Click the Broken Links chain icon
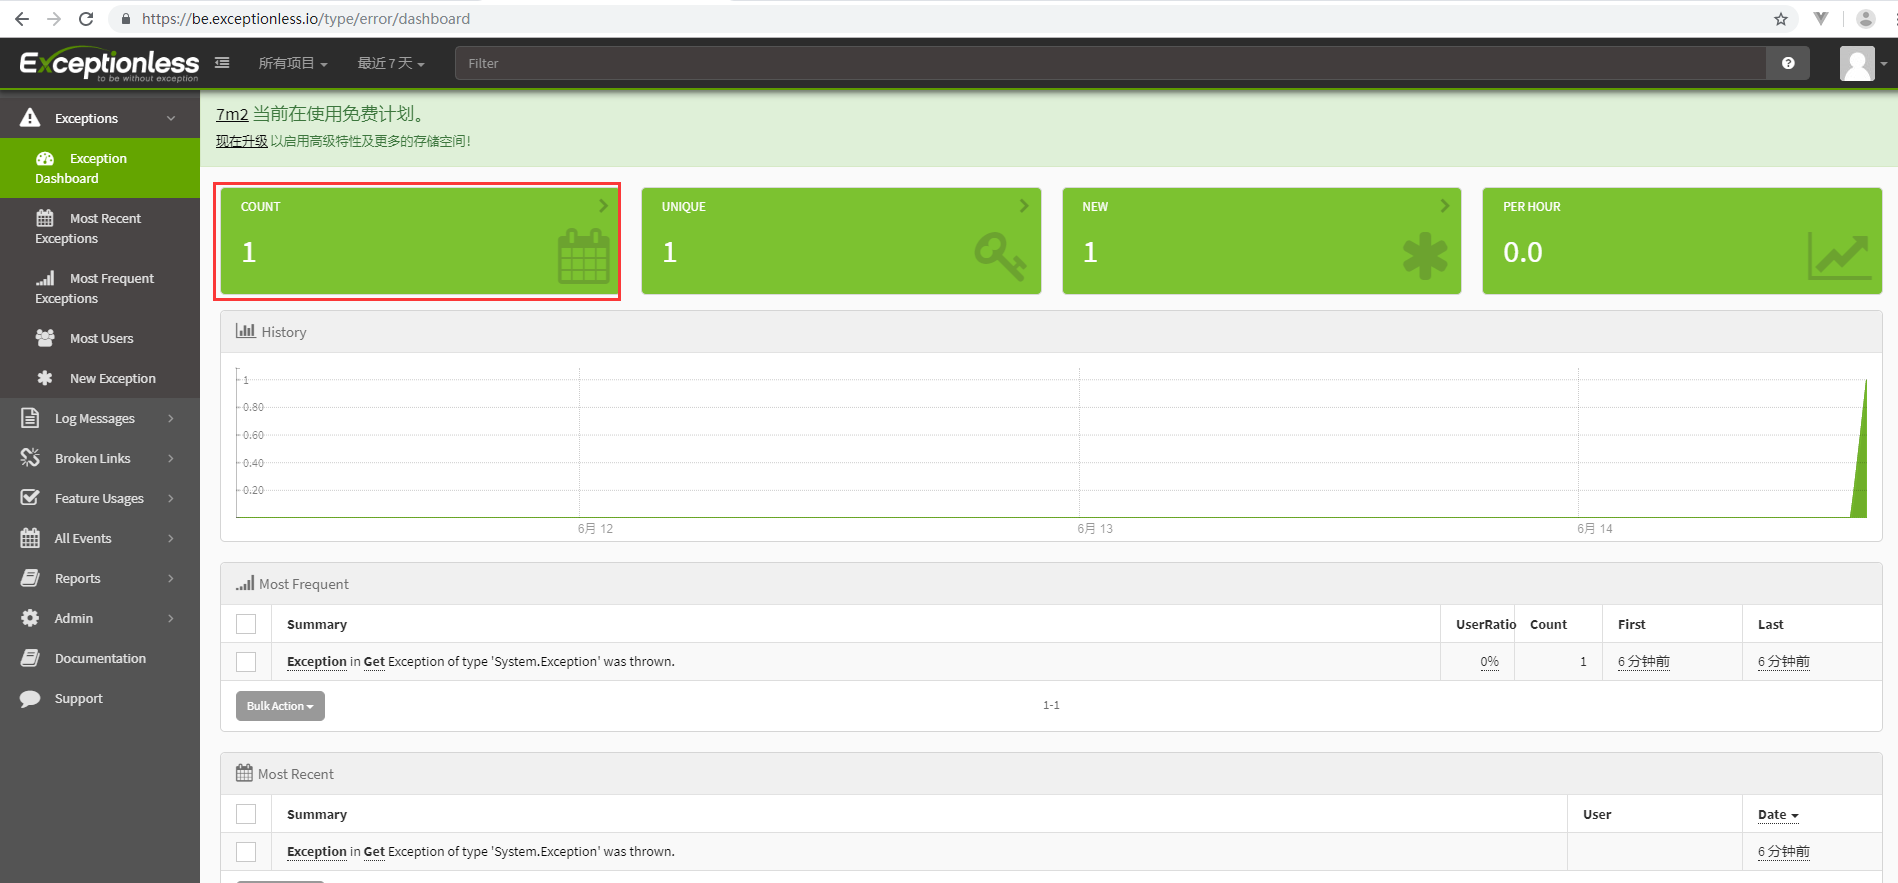The height and width of the screenshot is (883, 1898). pyautogui.click(x=30, y=458)
